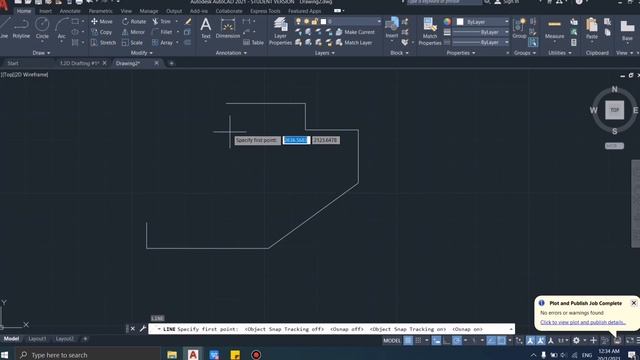Screen dimensions: 640x360
Task: Select the Arc draw tool
Action: pos(61,28)
